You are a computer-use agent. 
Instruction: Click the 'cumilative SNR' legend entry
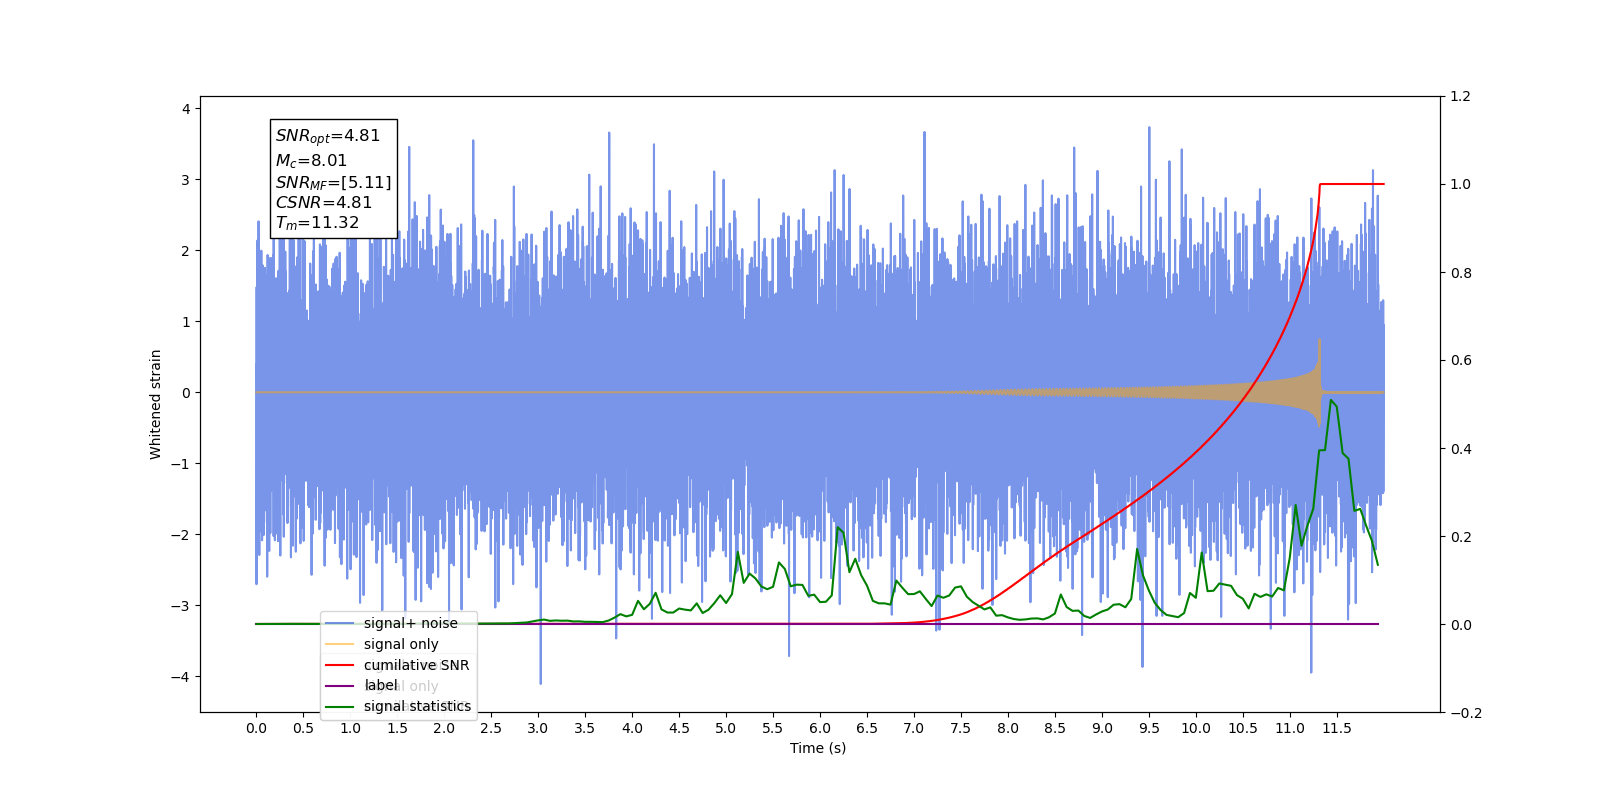point(416,665)
